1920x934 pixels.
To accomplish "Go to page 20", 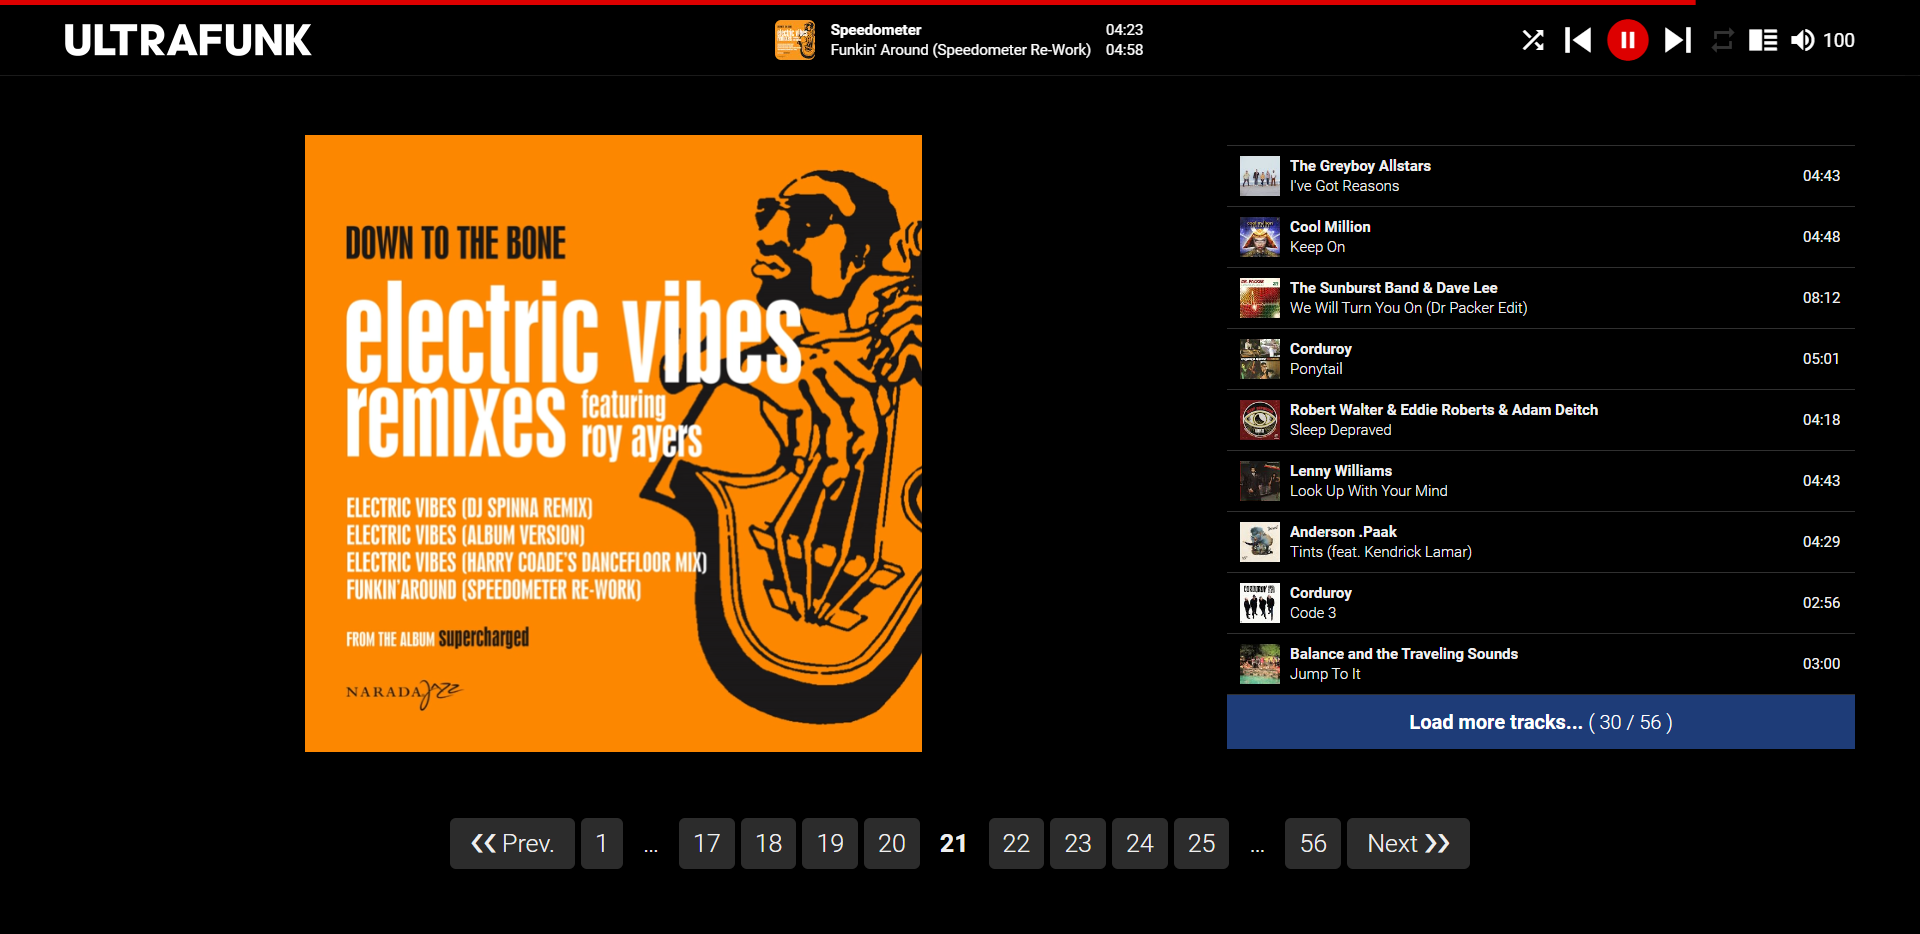I will (x=892, y=843).
